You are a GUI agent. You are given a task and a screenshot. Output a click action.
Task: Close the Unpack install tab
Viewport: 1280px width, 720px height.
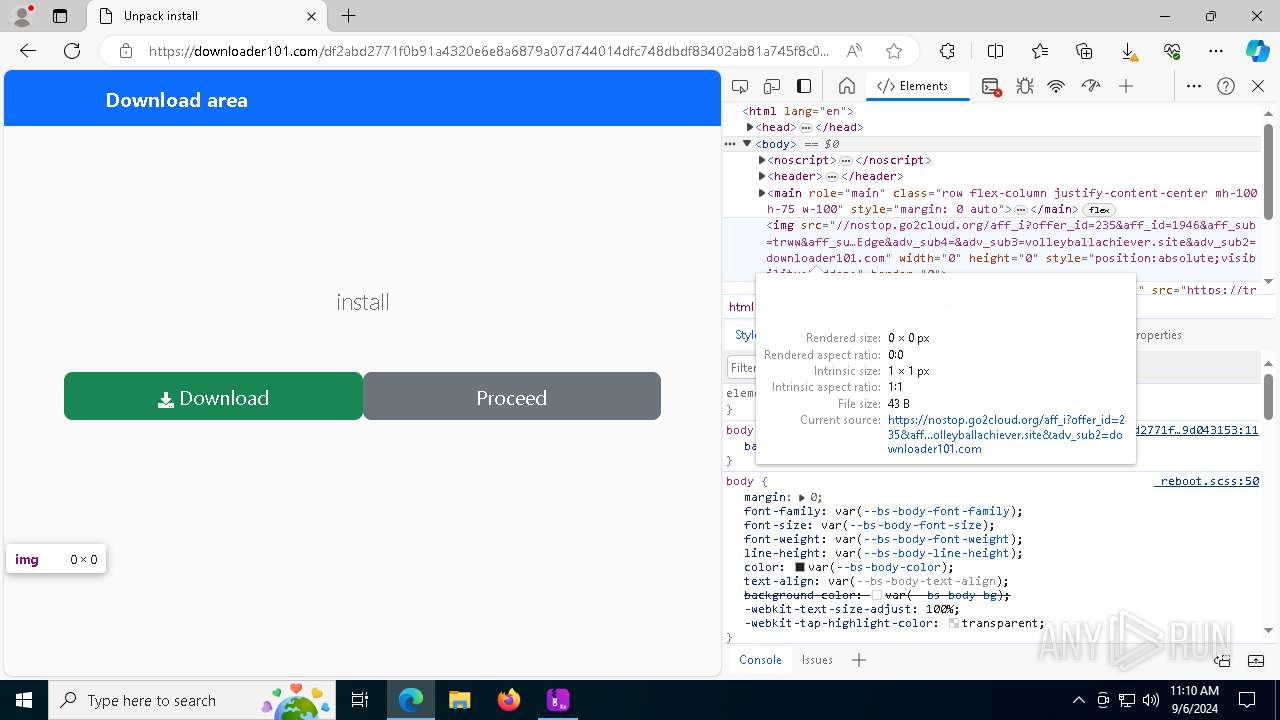coord(312,16)
